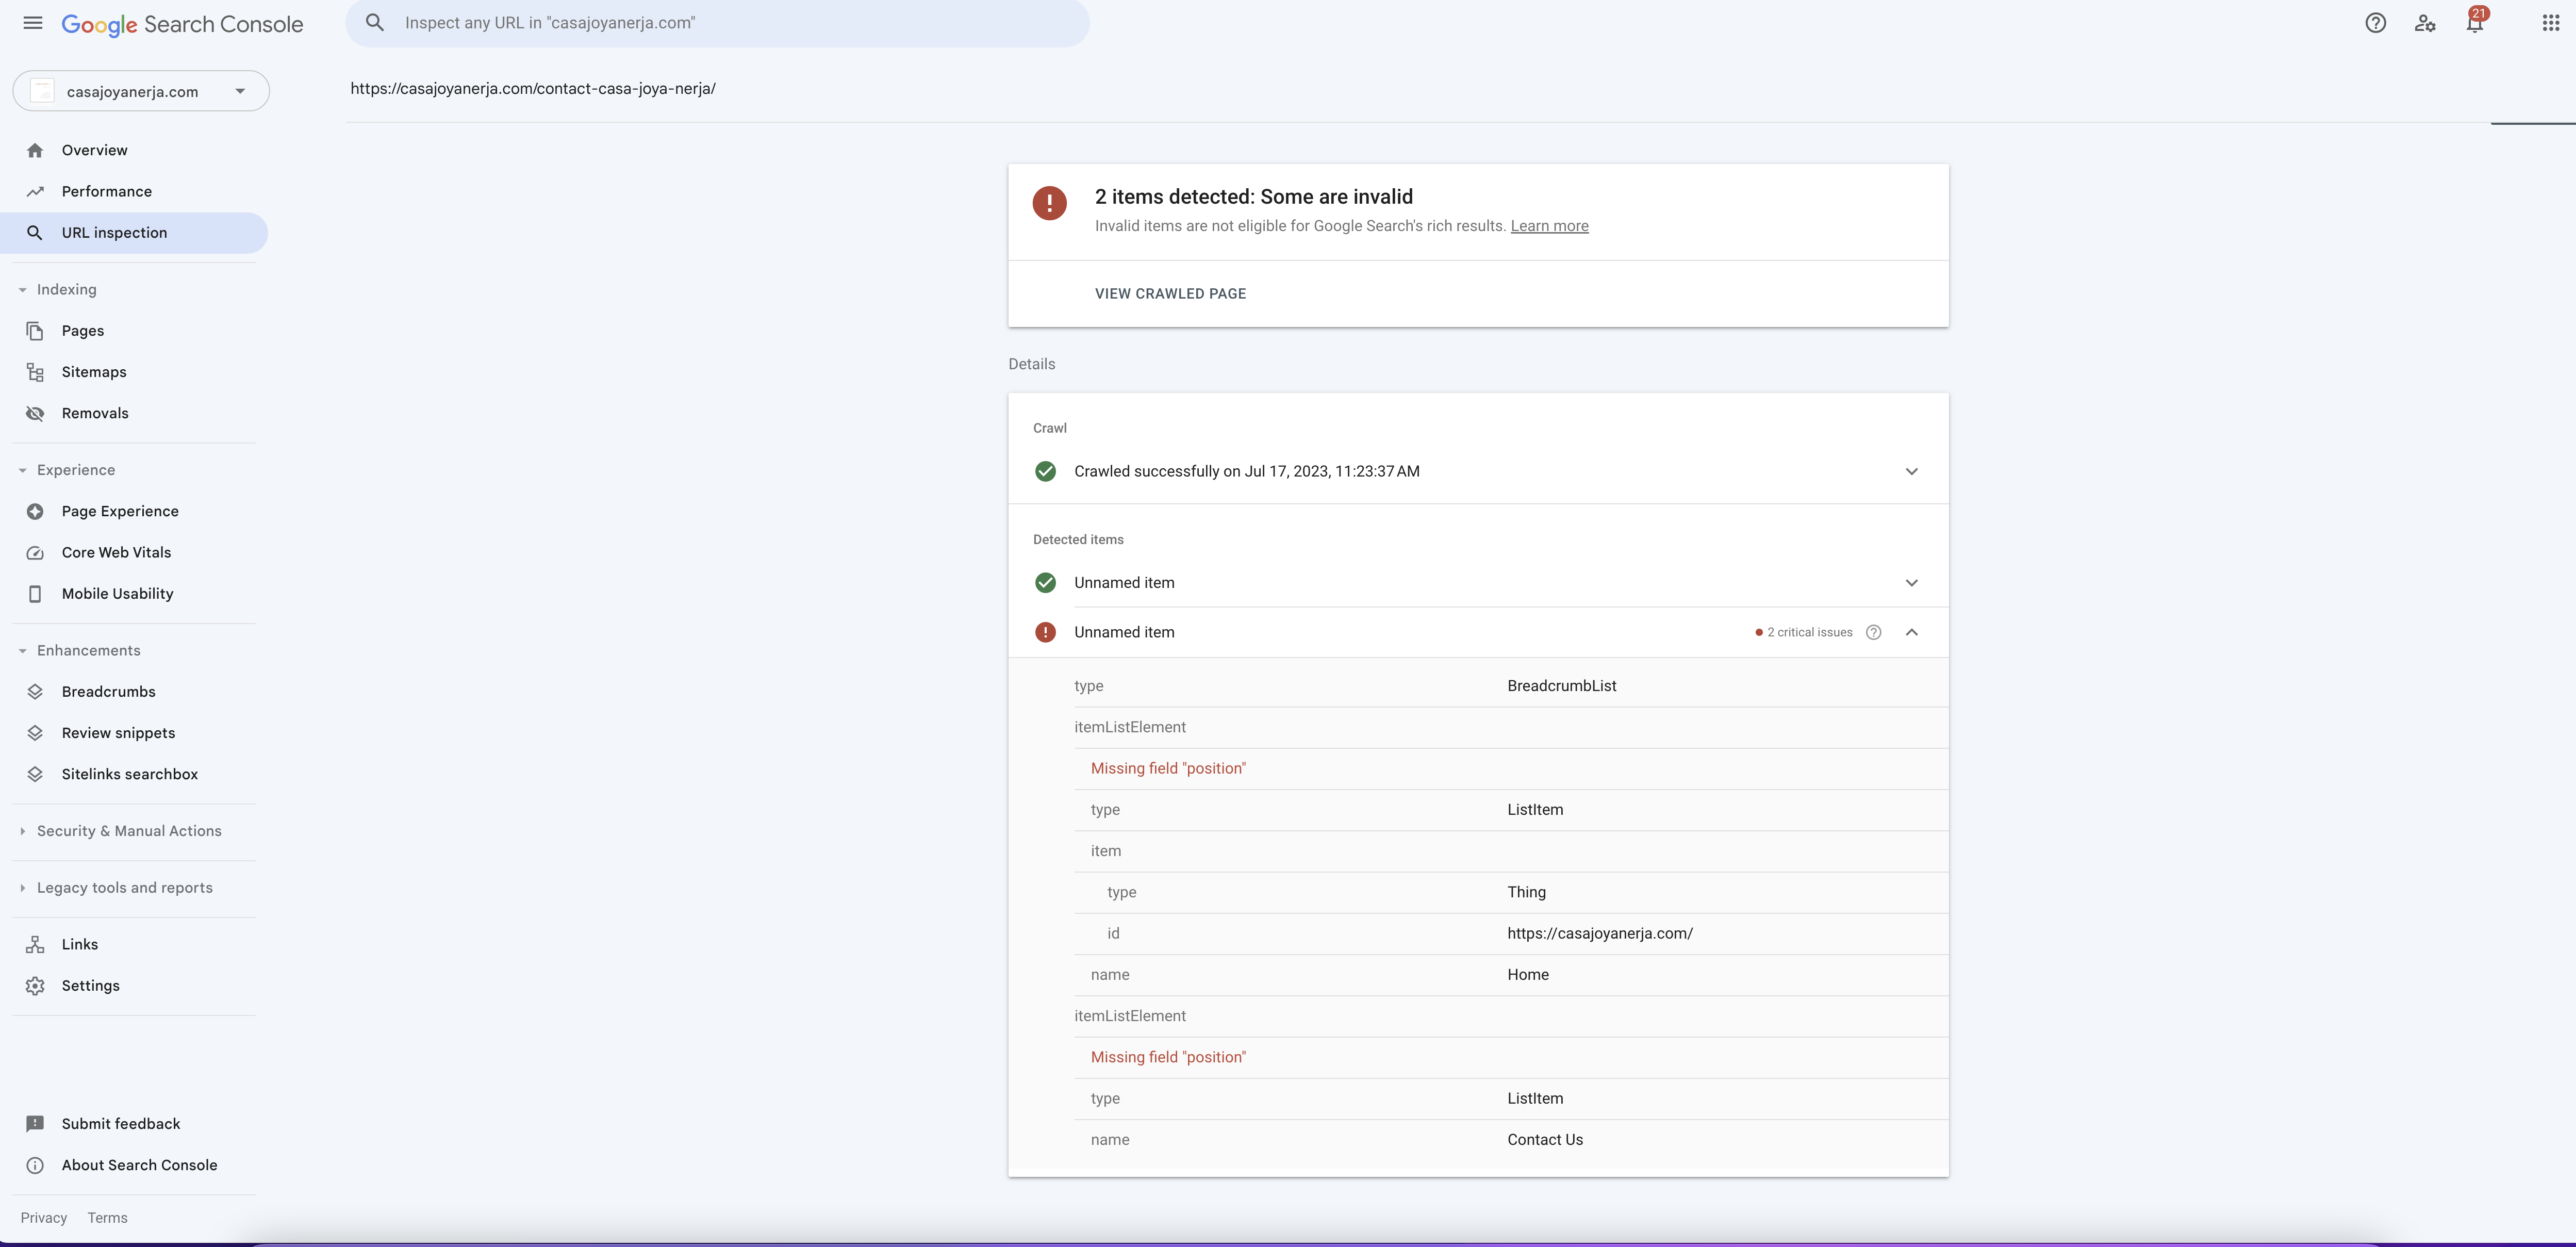Click the https://casajoyanerja.com/ id value
Viewport: 2576px width, 1247px height.
pos(1600,934)
